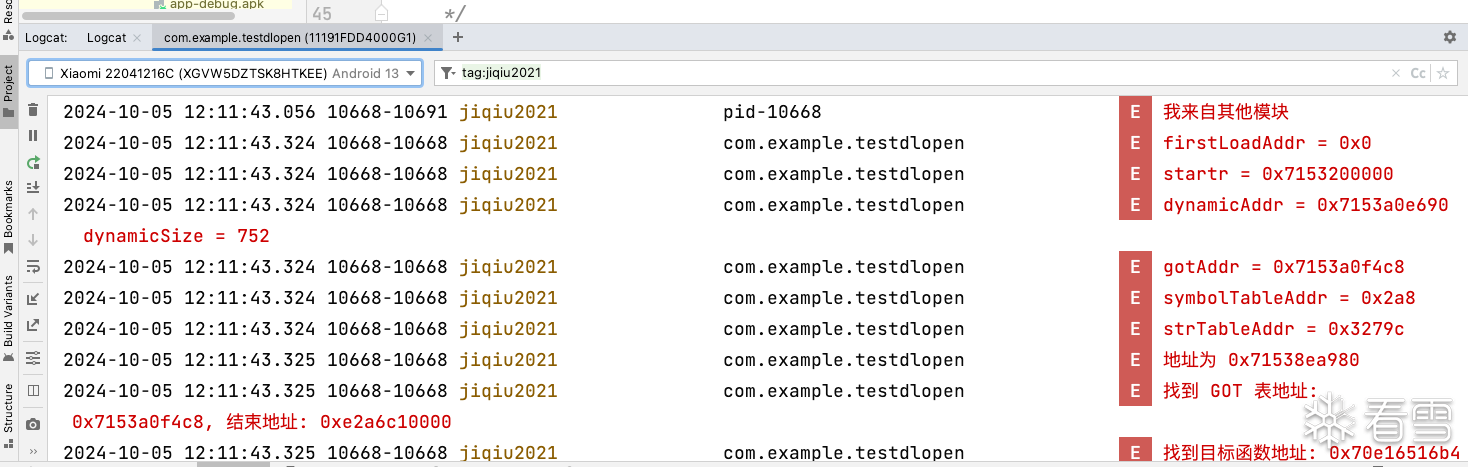Open filter history dropdown funnel icon

pos(448,73)
